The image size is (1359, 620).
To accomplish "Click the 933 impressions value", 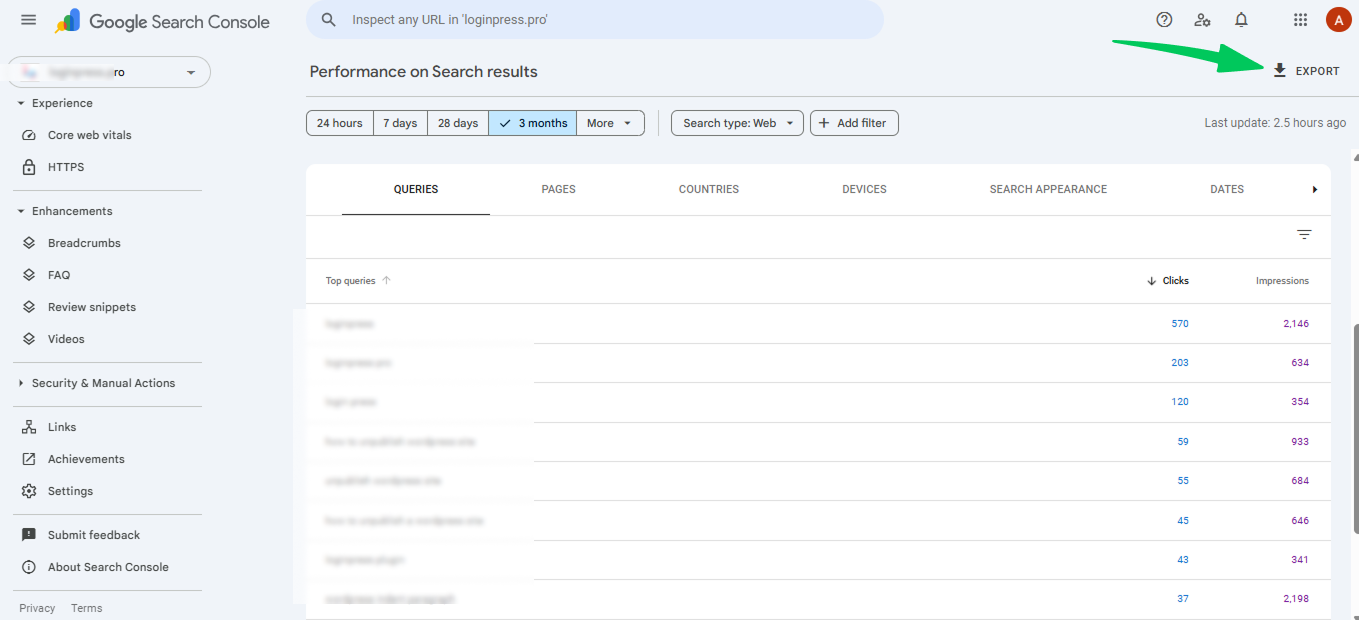I will coord(1300,441).
